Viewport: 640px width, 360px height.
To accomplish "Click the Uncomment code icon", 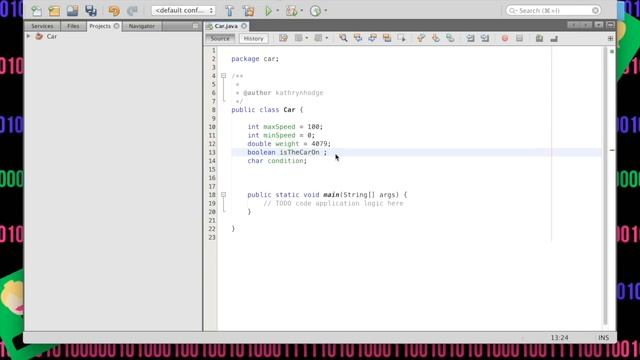I will point(554,38).
